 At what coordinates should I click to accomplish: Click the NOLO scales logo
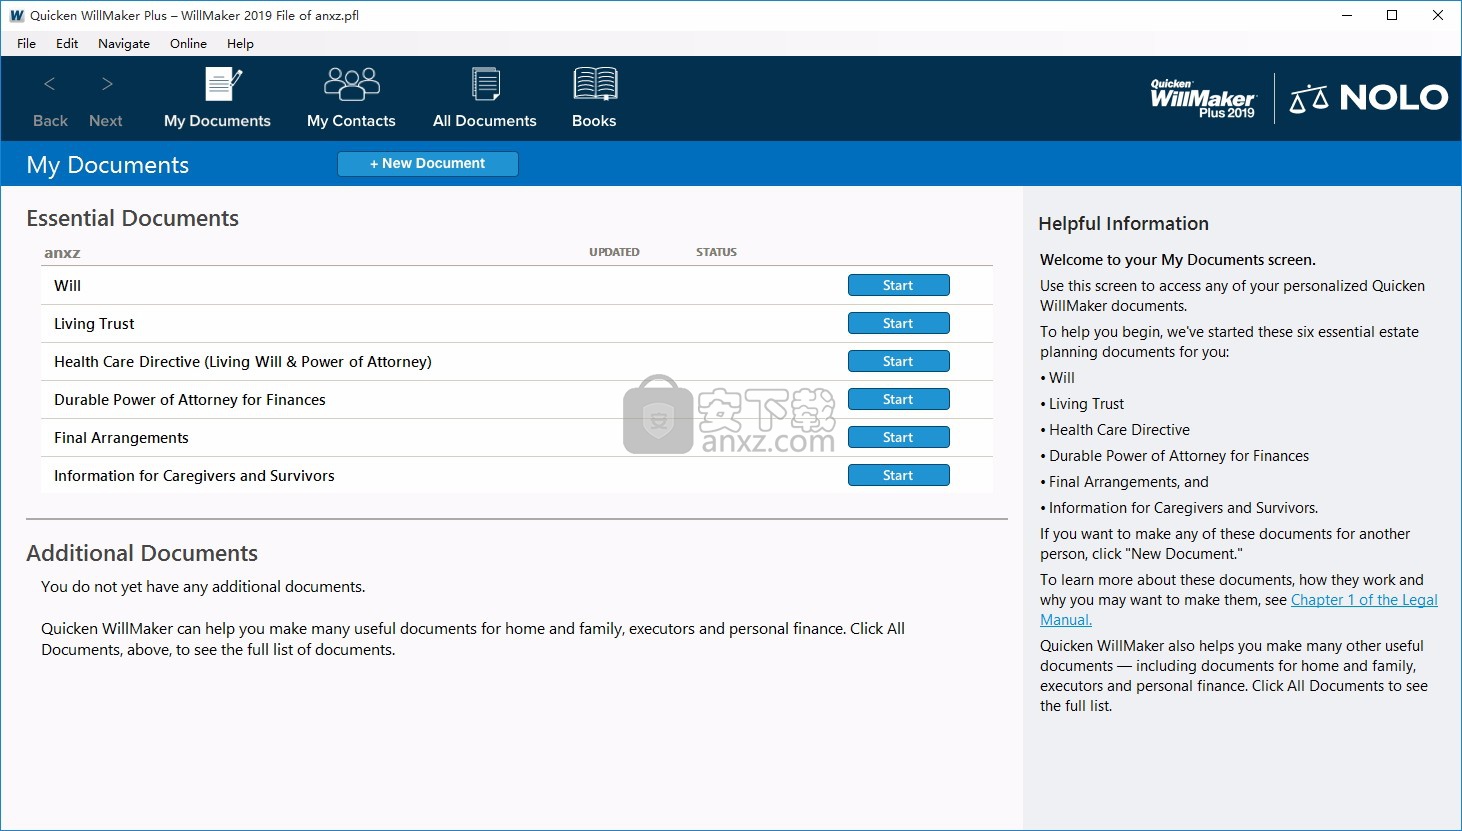pyautogui.click(x=1368, y=98)
